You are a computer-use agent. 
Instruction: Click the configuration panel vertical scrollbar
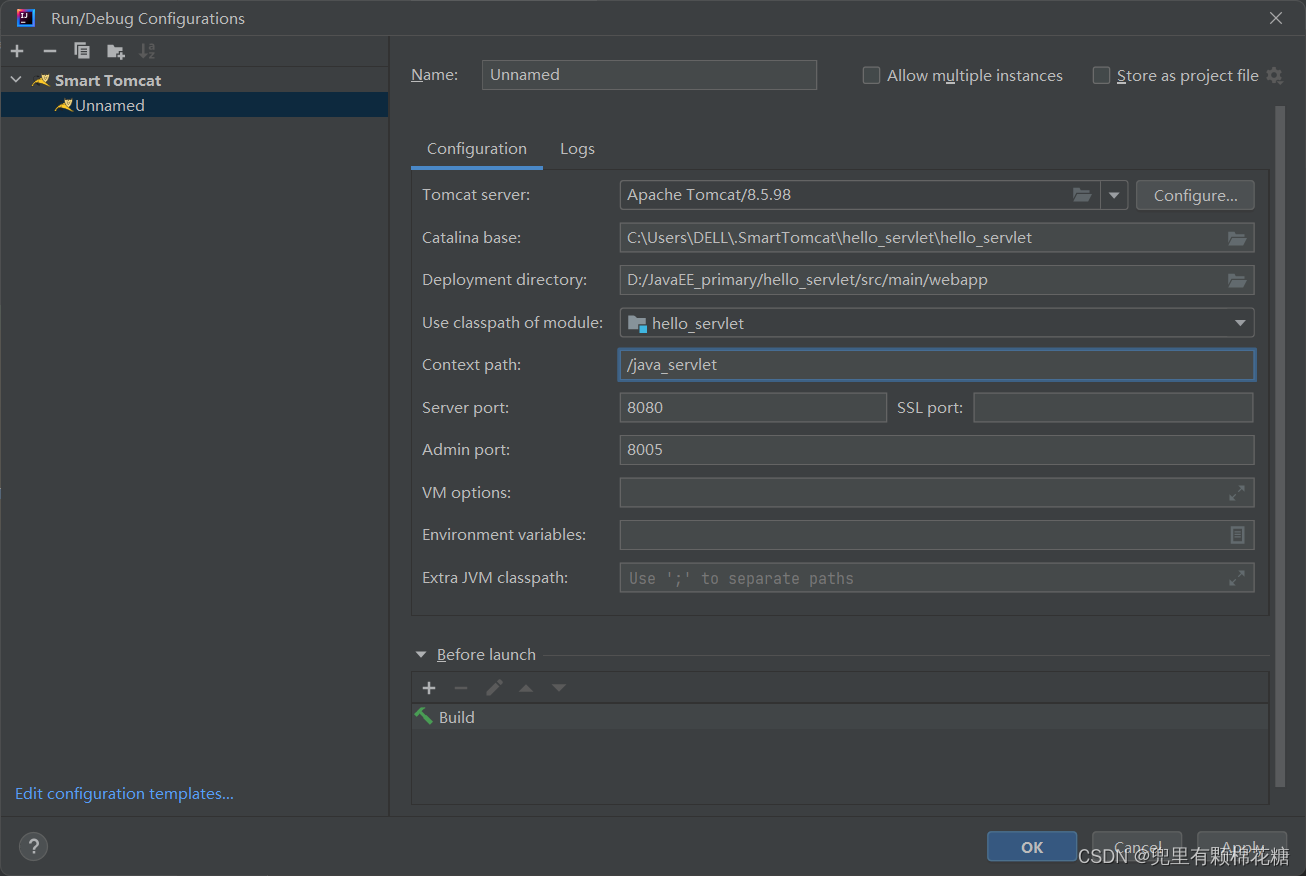pyautogui.click(x=1280, y=445)
